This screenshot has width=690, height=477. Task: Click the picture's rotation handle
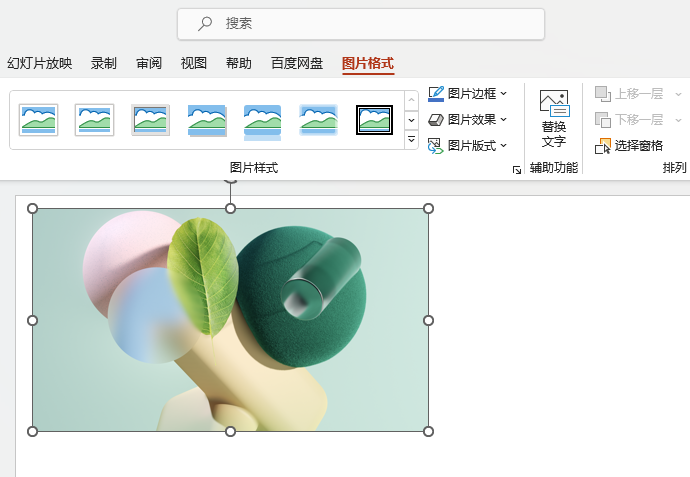pyautogui.click(x=230, y=180)
